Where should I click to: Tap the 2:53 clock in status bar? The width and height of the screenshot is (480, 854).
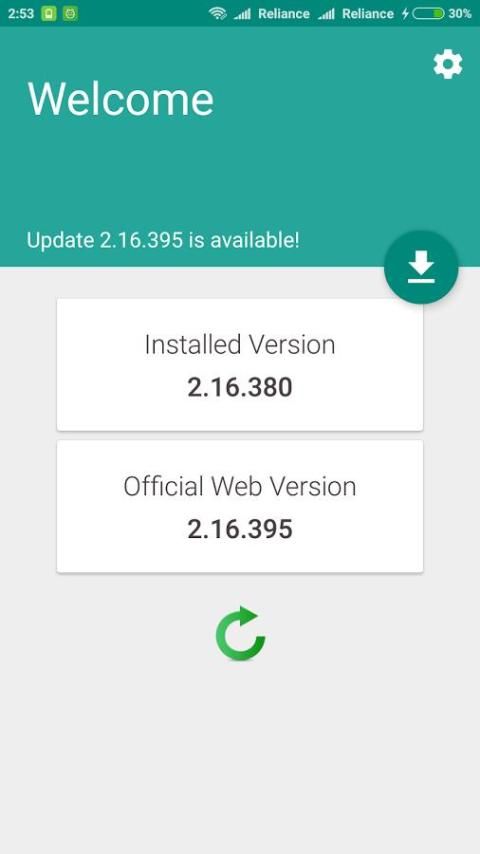coord(21,14)
